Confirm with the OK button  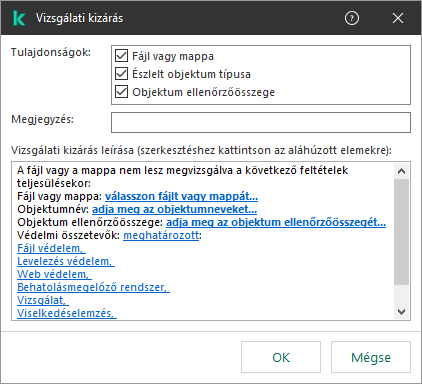click(x=281, y=357)
